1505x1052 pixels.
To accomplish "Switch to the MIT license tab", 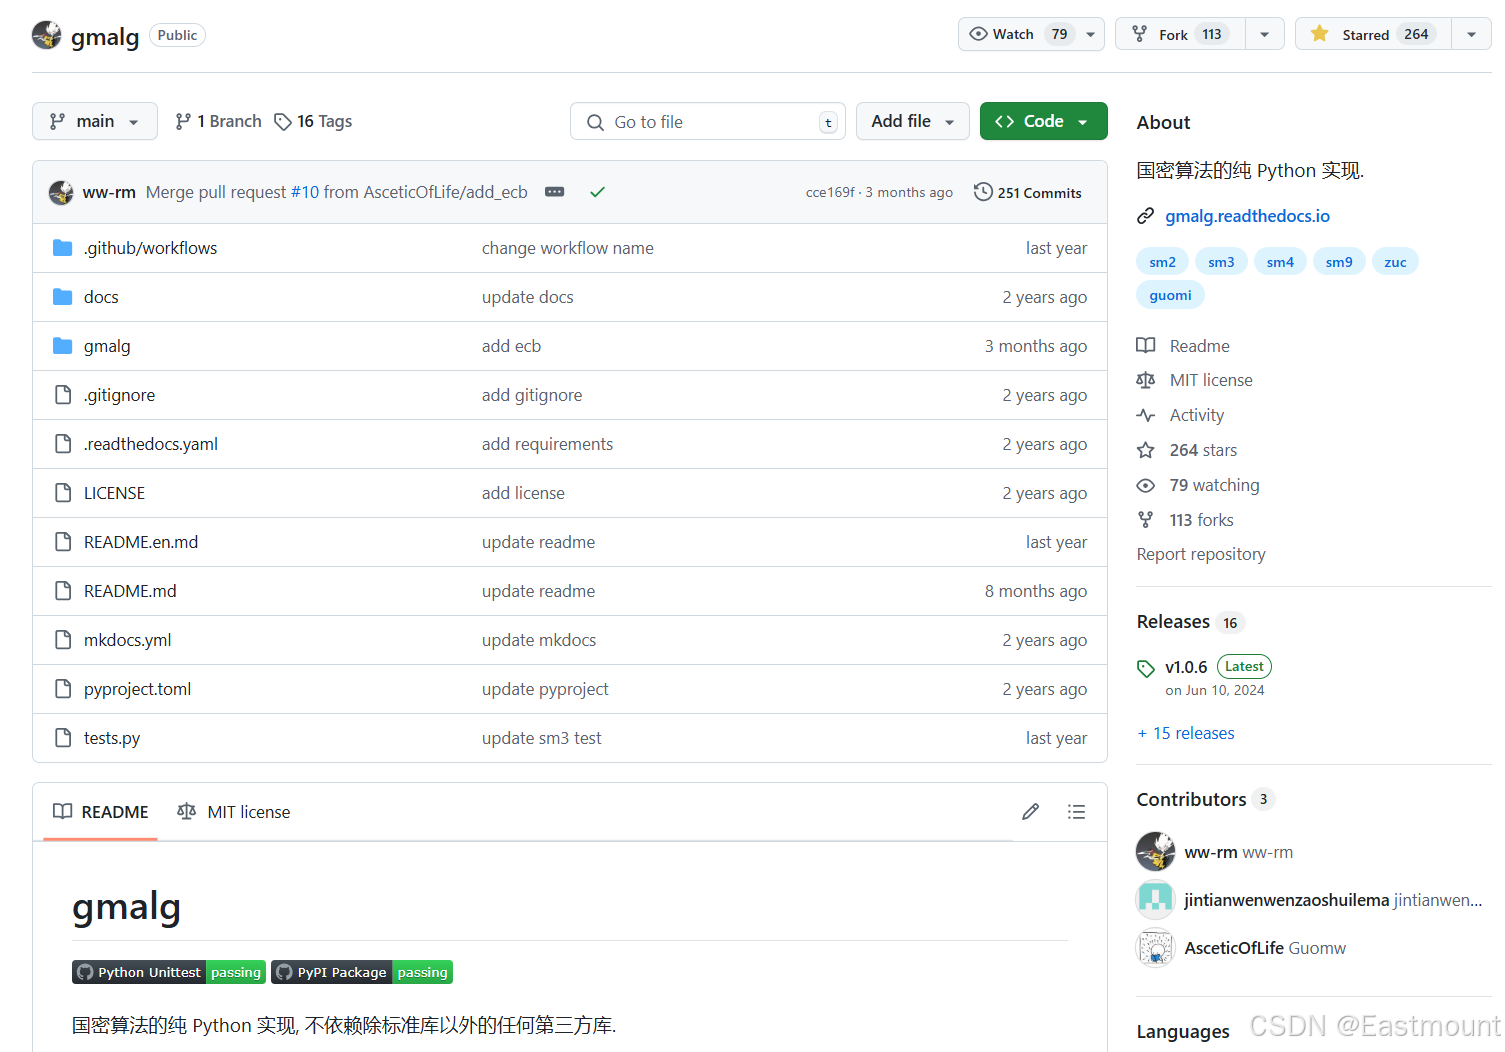I will [233, 812].
